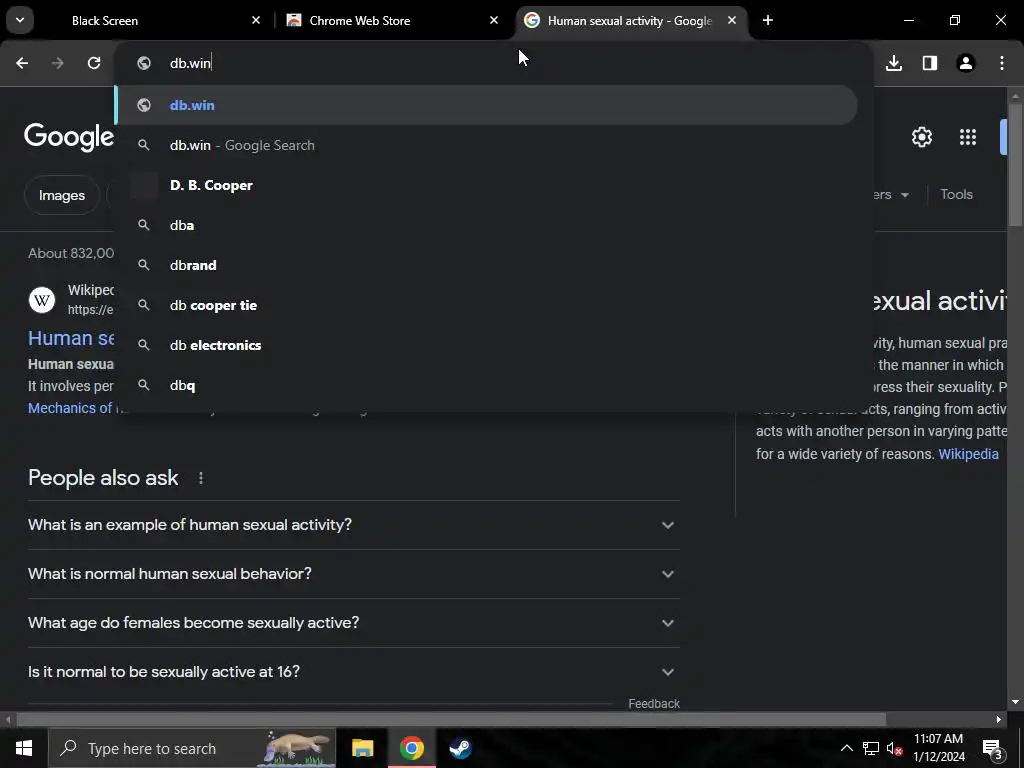Open Google quick settings gear icon
This screenshot has width=1024, height=768.
point(921,137)
